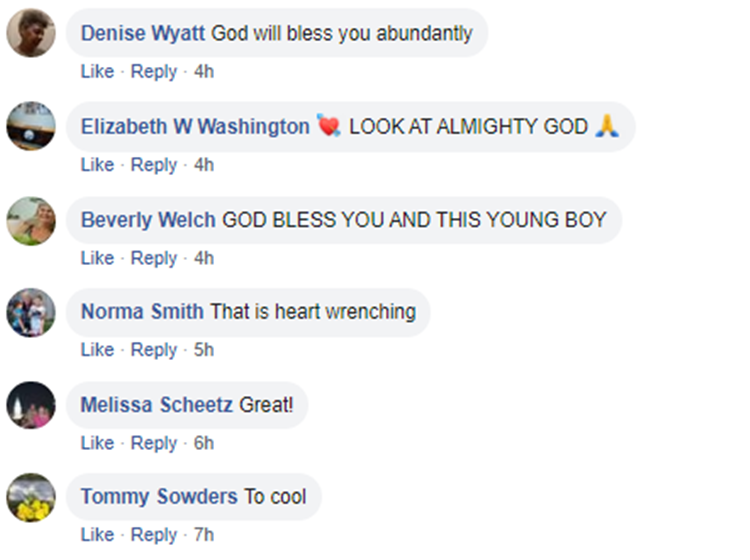Image resolution: width=750 pixels, height=560 pixels.
Task: Go to Beverly Welch's profile link
Action: (x=148, y=220)
